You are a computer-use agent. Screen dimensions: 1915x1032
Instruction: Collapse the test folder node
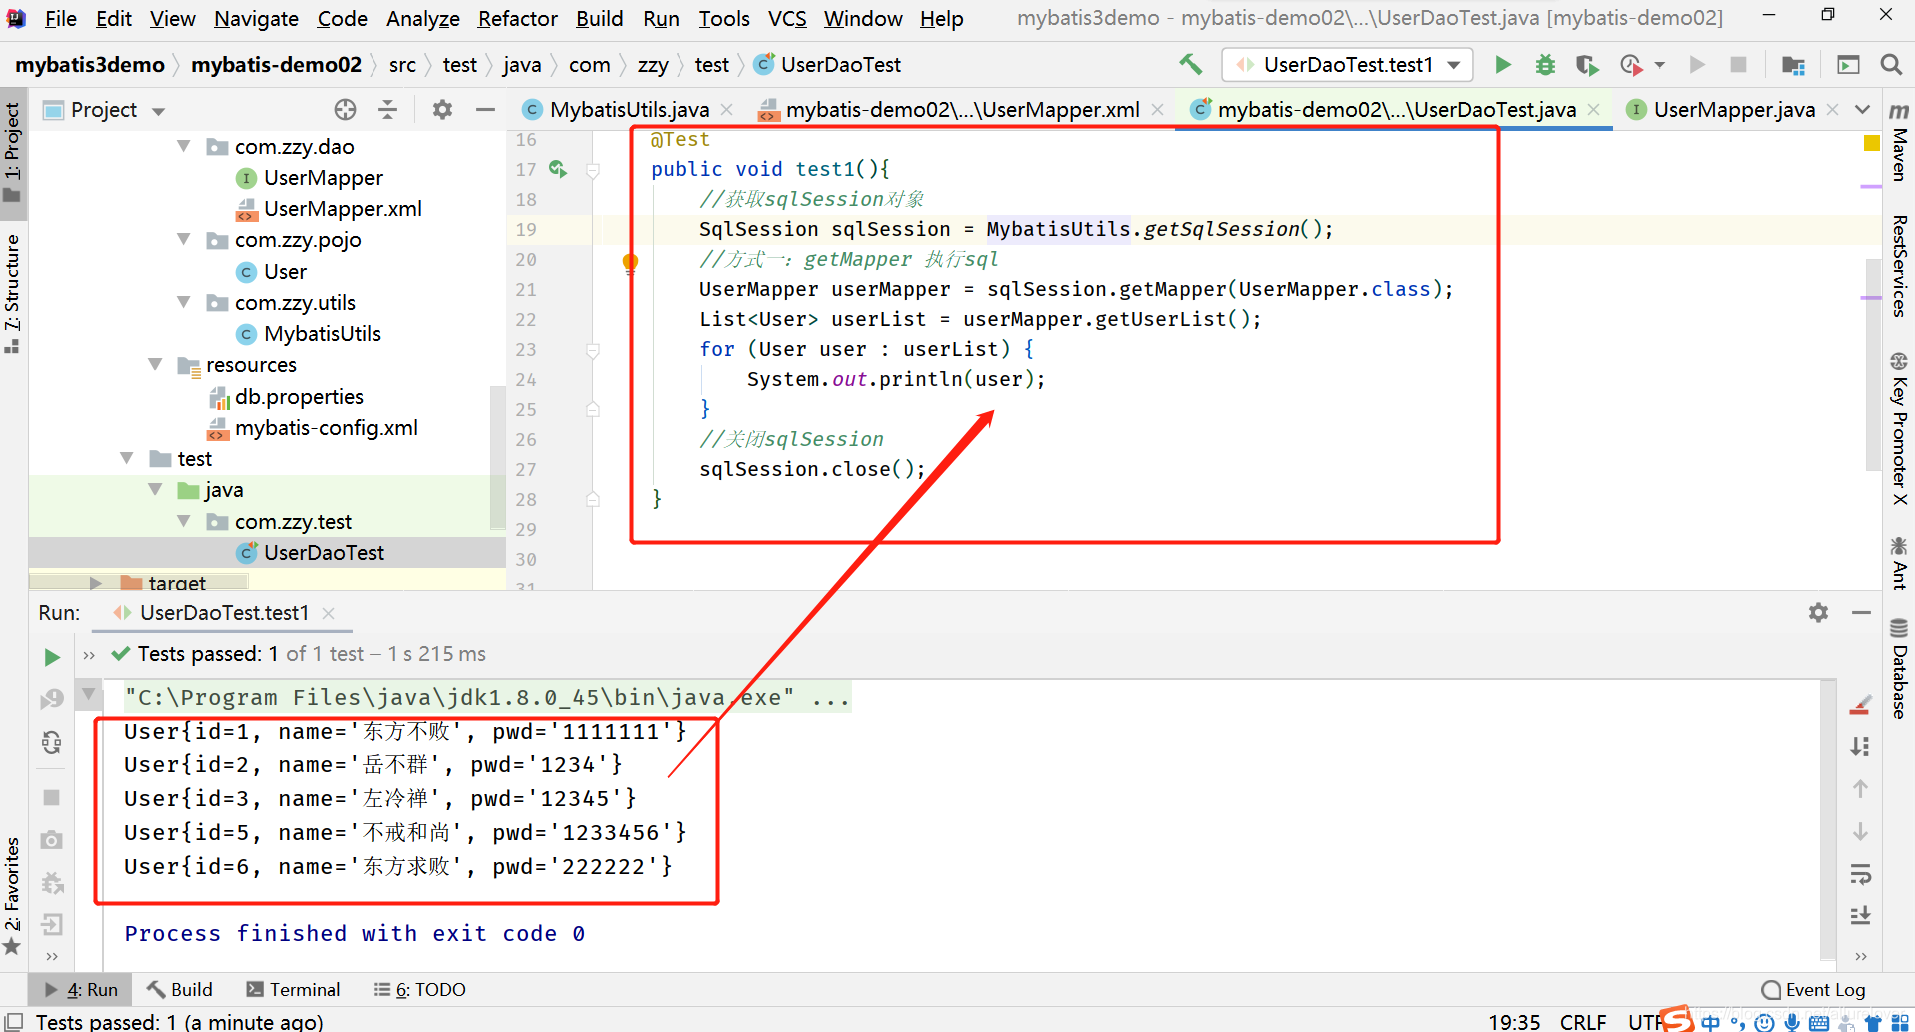tap(126, 458)
